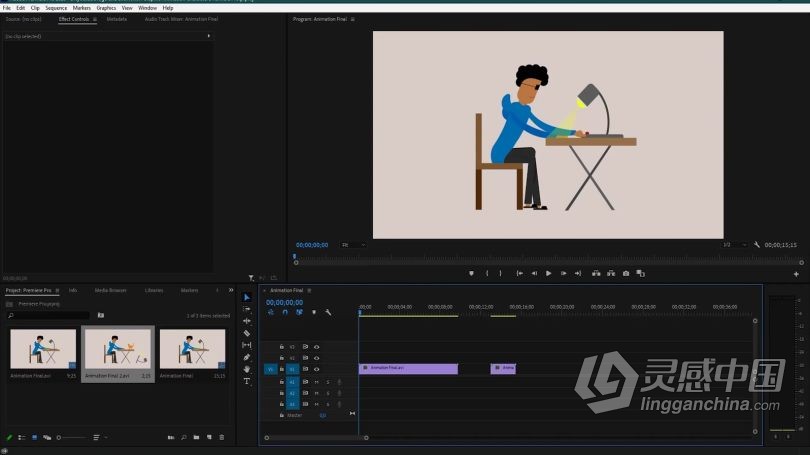This screenshot has width=810, height=455.
Task: Open the timeline wrench settings icon
Action: point(328,312)
